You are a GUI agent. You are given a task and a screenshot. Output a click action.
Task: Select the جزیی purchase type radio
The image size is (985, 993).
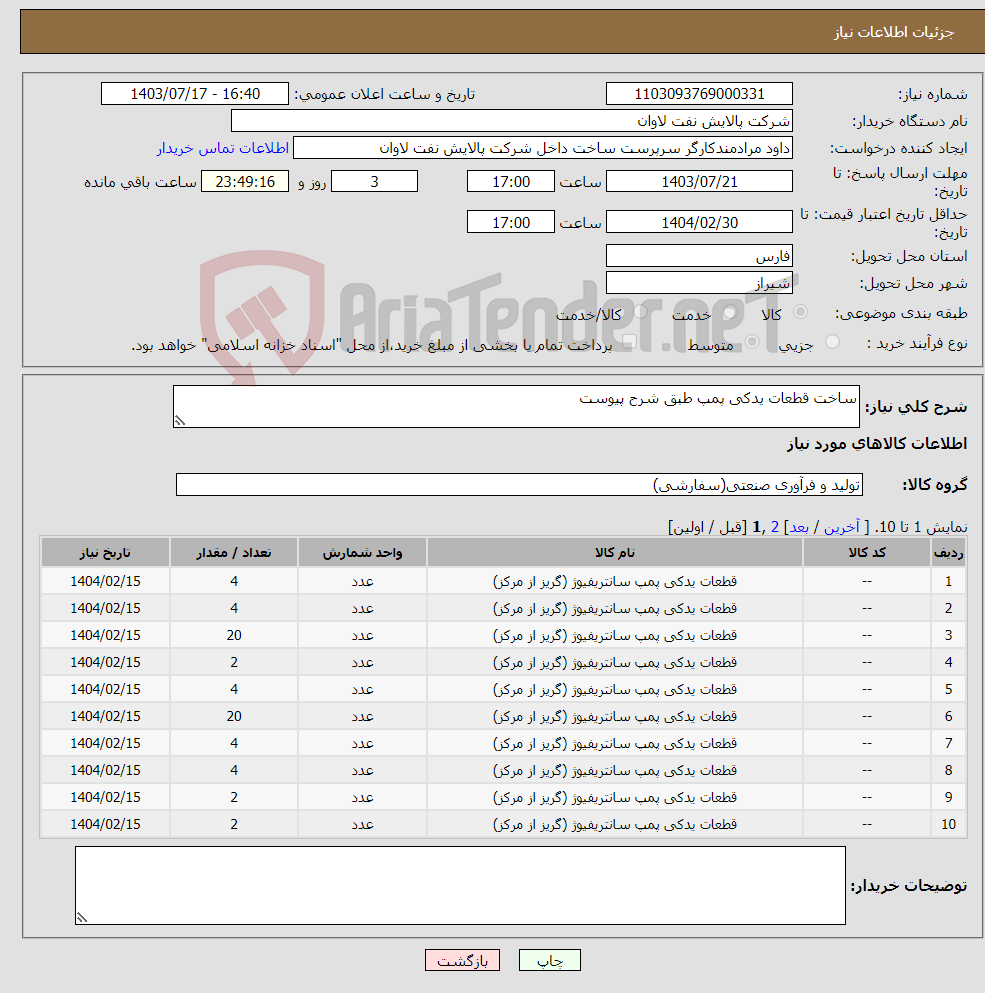coord(832,342)
